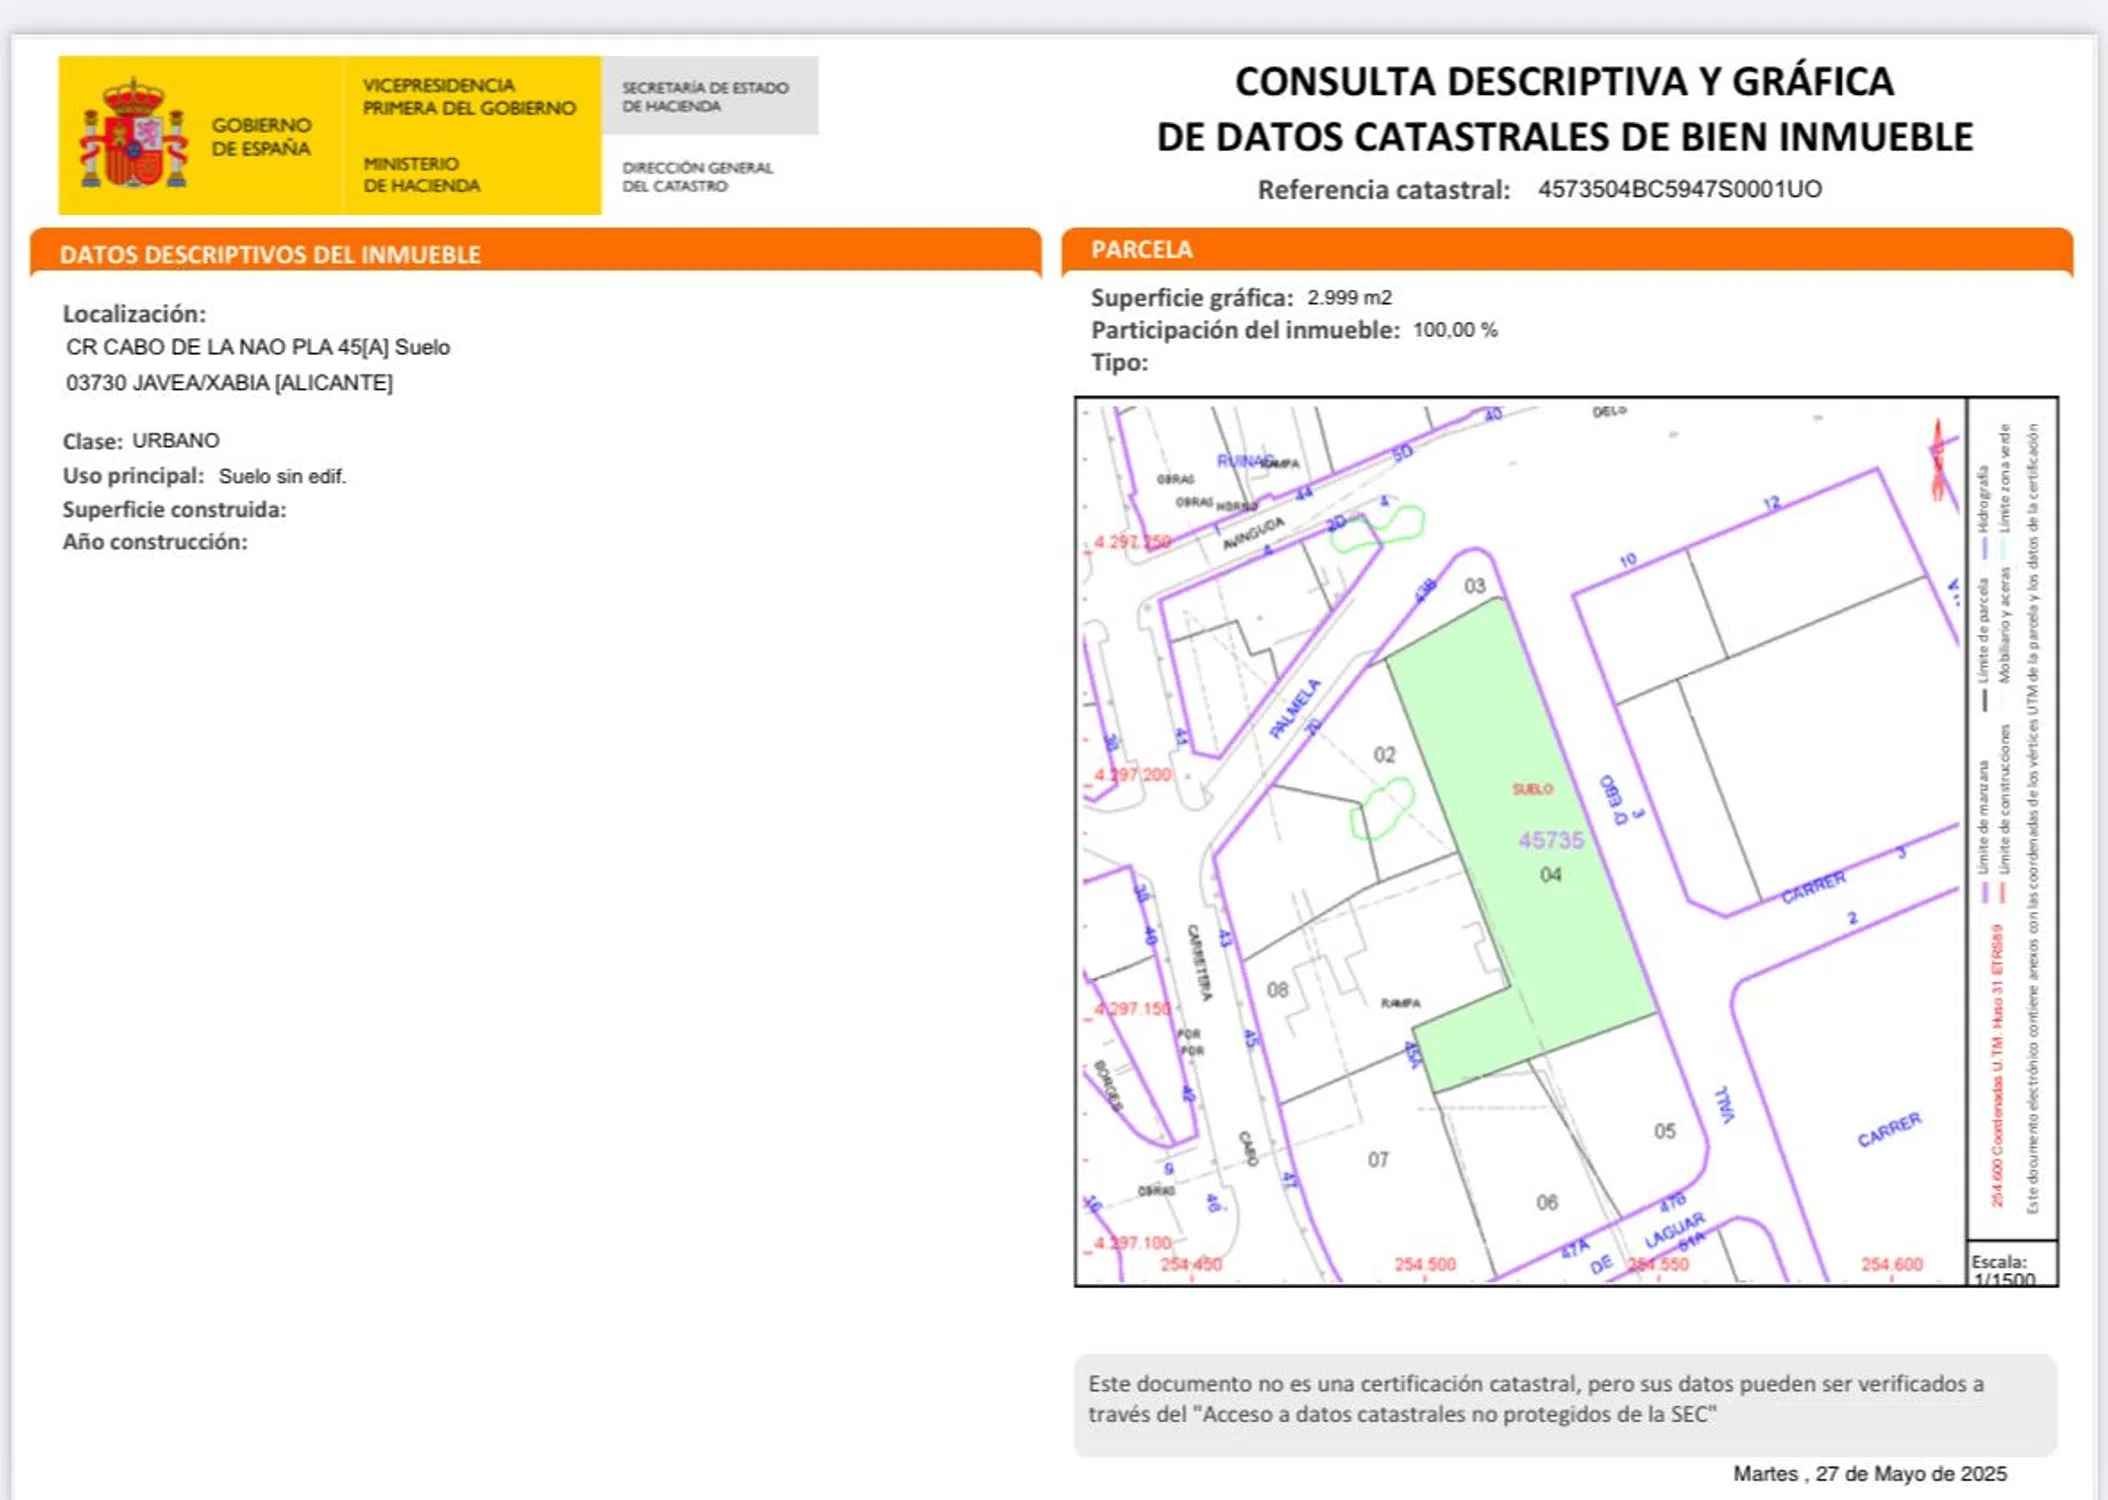Viewport: 2108px width, 1500px height.
Task: Click parcel label 08 on the map
Action: click(x=1277, y=990)
